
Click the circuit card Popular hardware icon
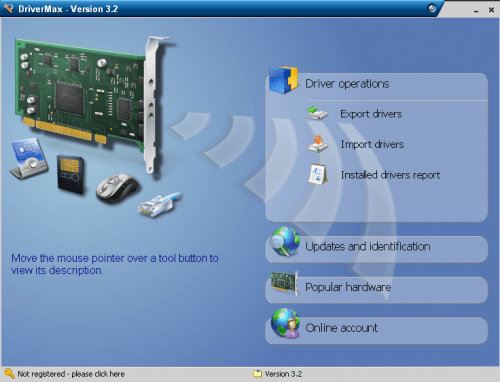click(284, 283)
